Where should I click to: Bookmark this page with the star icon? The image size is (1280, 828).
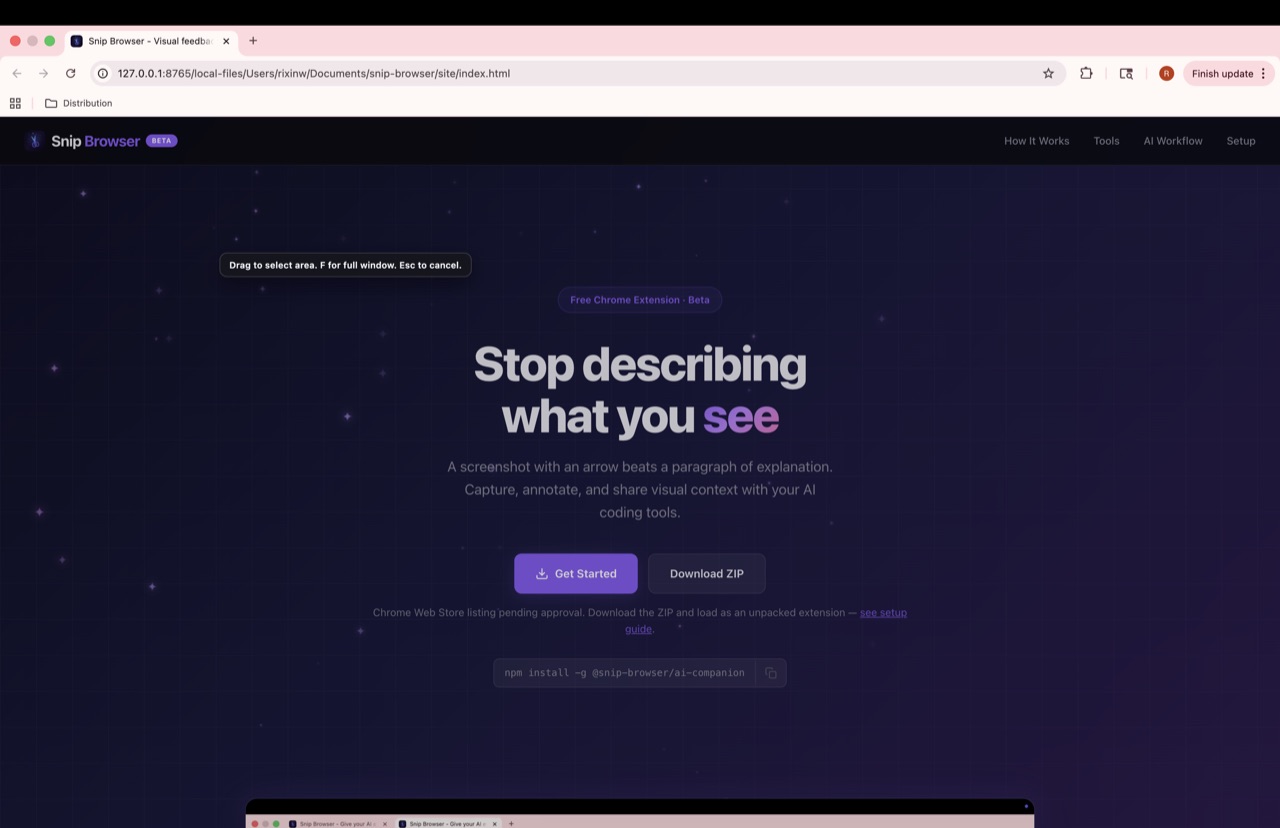coord(1048,73)
